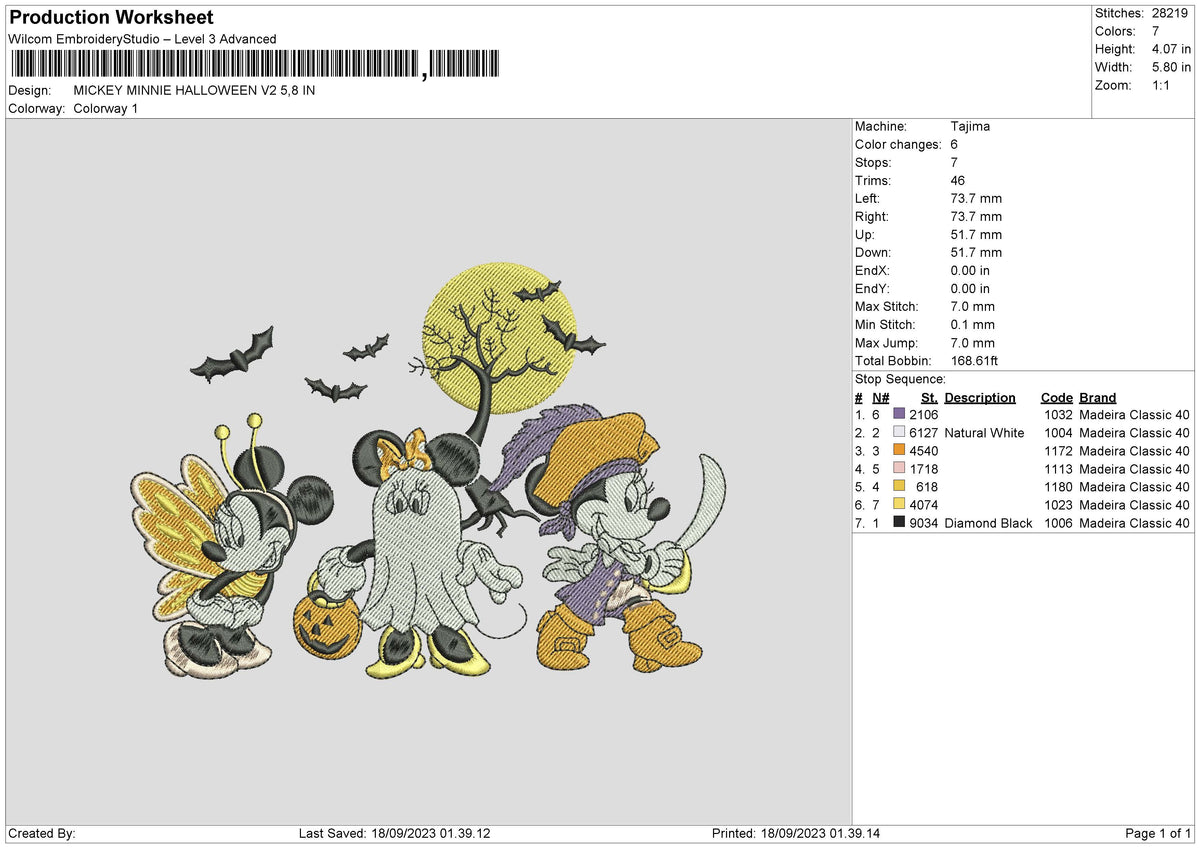Click the Height value 4.07 in
This screenshot has height=848, width=1200.
pos(1171,49)
